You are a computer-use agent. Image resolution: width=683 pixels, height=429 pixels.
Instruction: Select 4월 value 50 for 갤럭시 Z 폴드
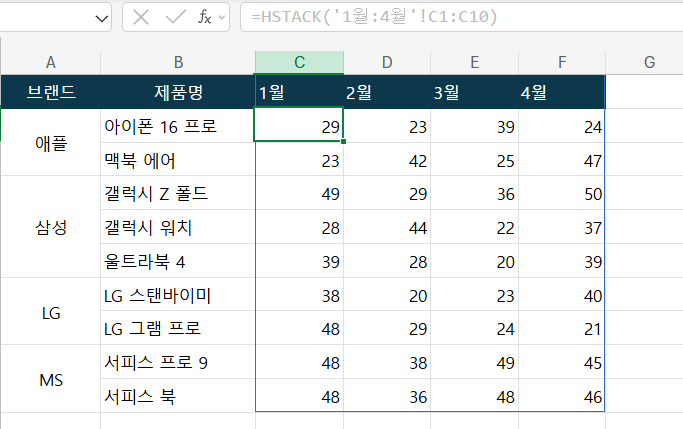pyautogui.click(x=562, y=193)
